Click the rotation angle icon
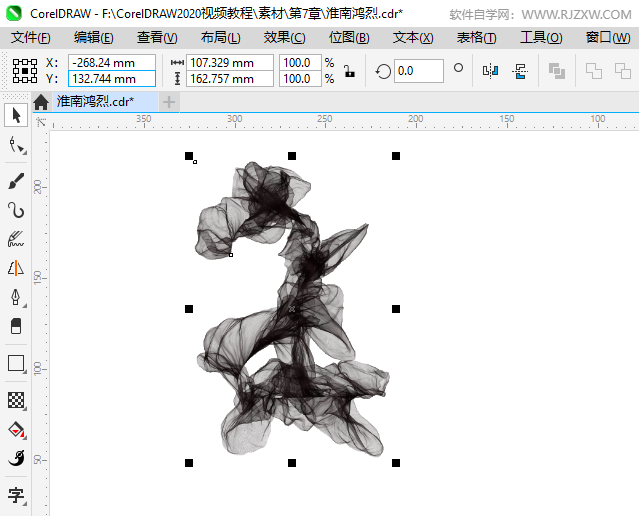 pos(383,71)
